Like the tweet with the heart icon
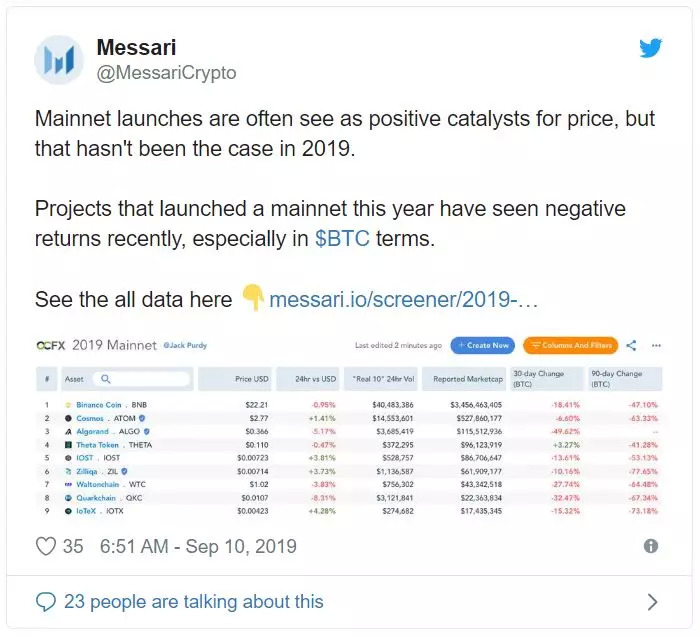Image resolution: width=700 pixels, height=638 pixels. [x=46, y=546]
